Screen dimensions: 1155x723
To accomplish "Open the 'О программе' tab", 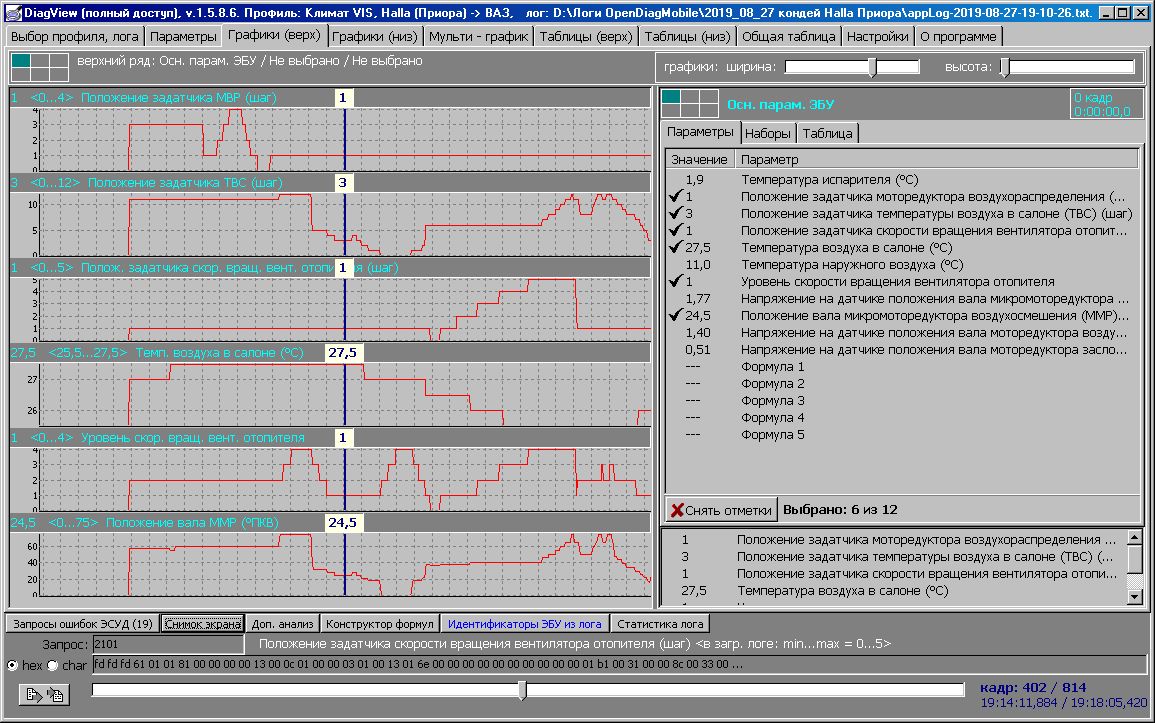I will point(958,36).
